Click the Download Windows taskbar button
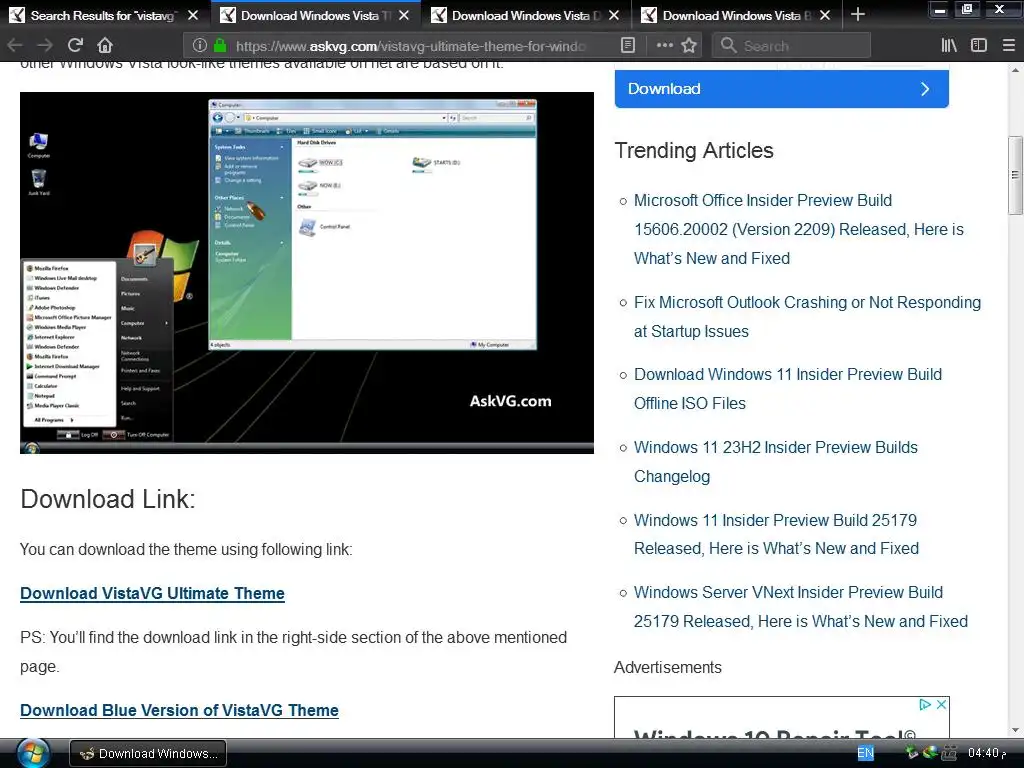This screenshot has height=768, width=1024. tap(148, 753)
